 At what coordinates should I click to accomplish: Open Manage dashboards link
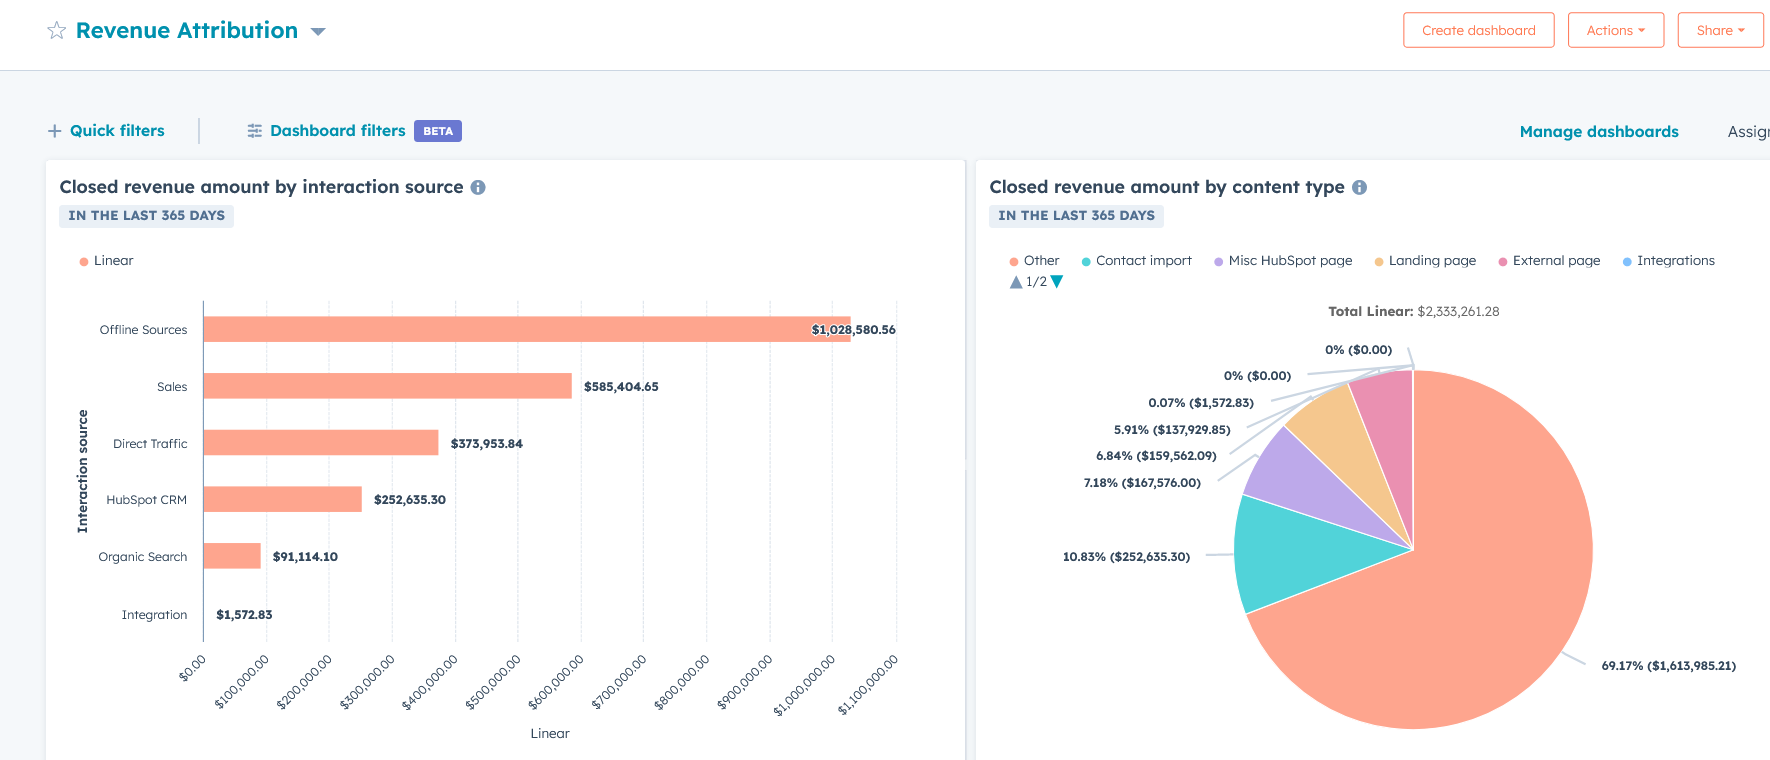1599,131
